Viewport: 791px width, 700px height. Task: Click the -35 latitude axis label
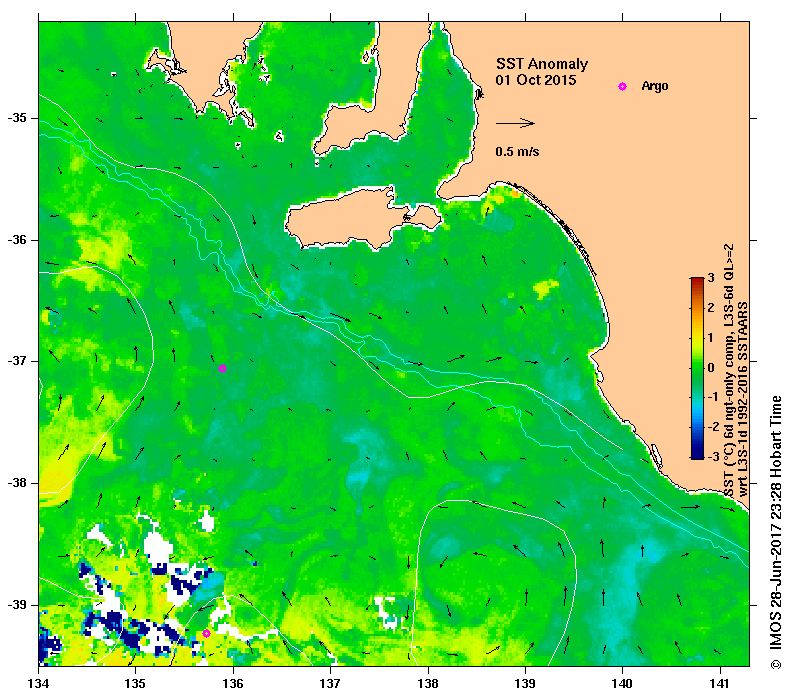pos(16,118)
